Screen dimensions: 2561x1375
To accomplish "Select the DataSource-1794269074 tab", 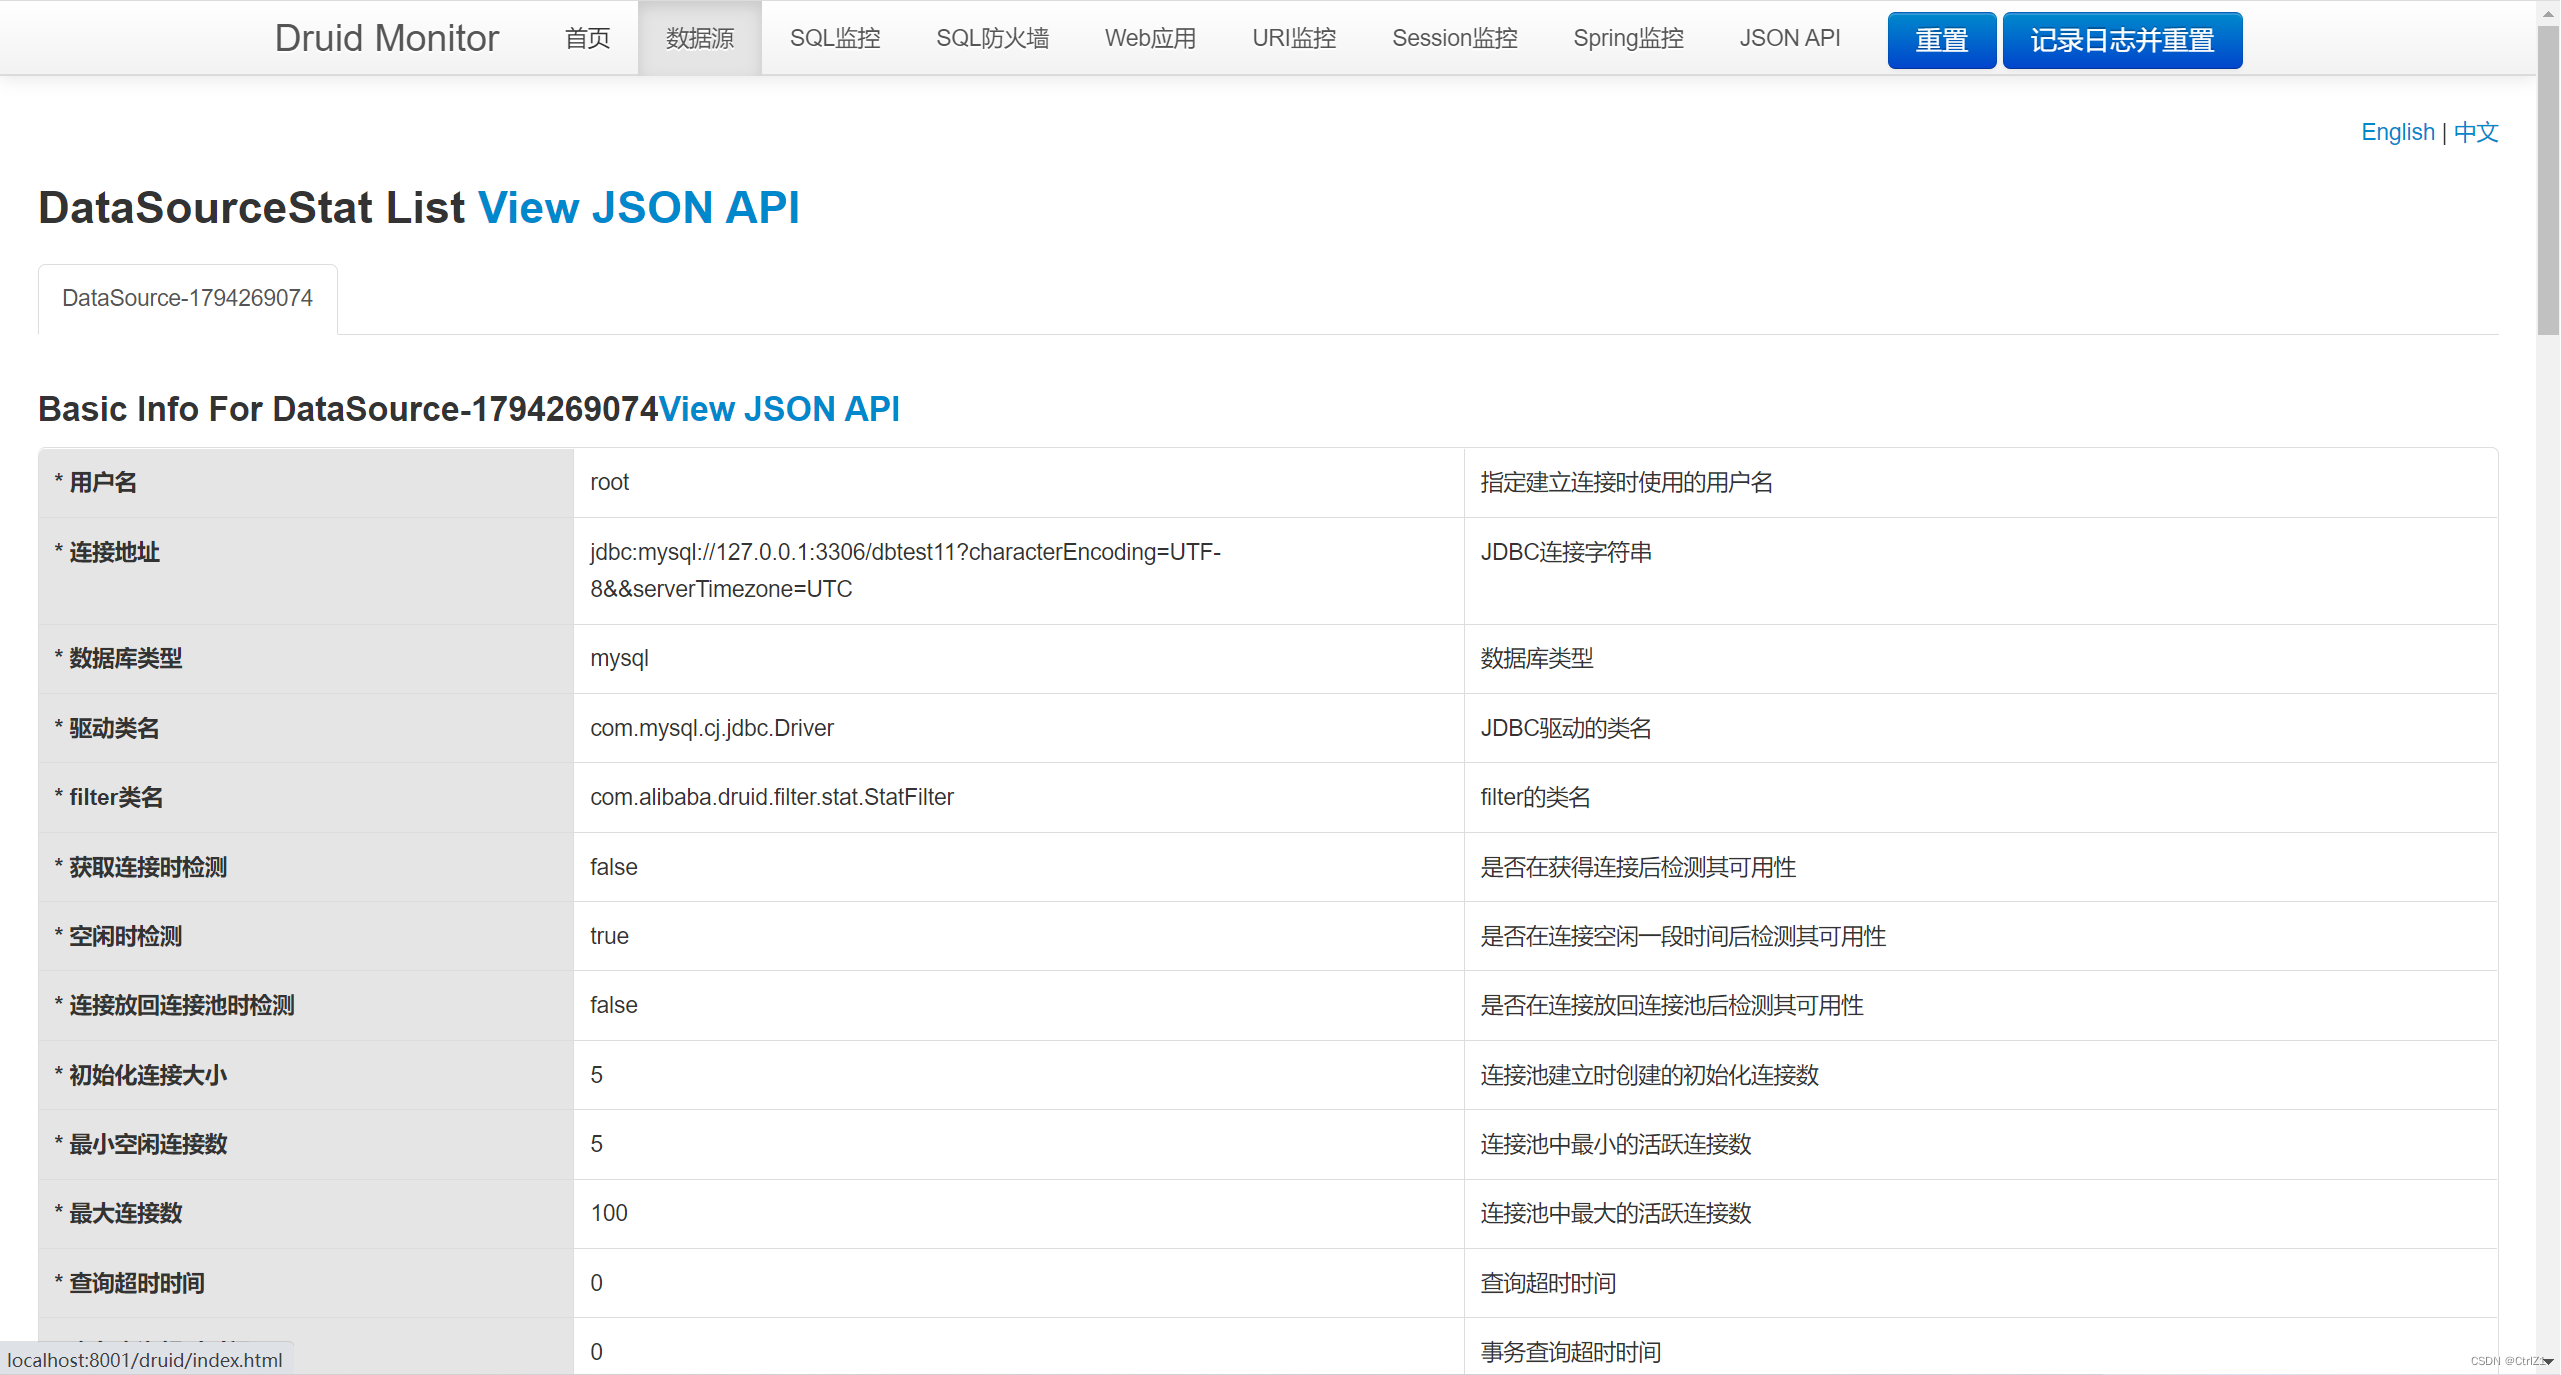I will click(x=187, y=297).
